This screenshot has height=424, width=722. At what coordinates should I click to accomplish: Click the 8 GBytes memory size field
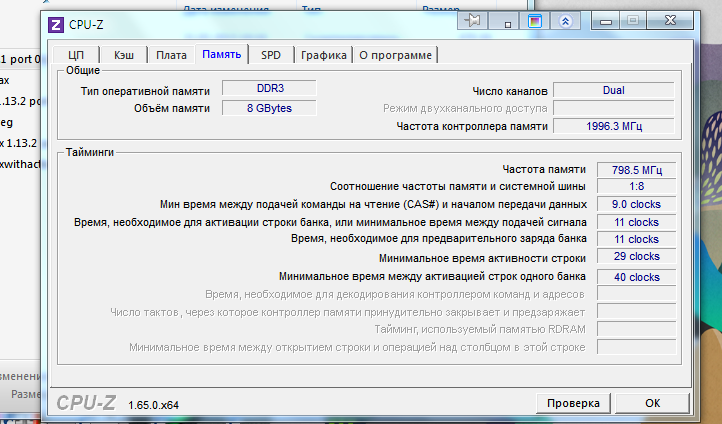point(269,108)
